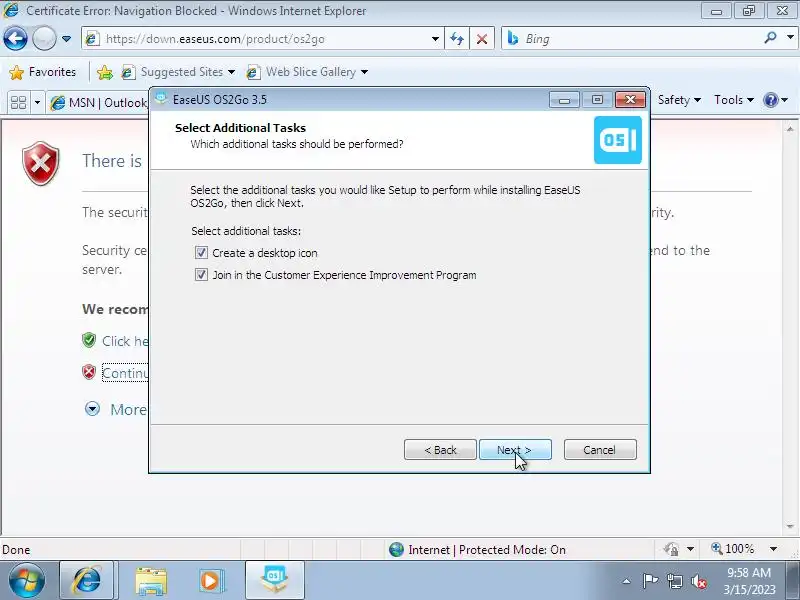Click the refresh page icon
Screen dimensions: 800x600
coord(457,39)
